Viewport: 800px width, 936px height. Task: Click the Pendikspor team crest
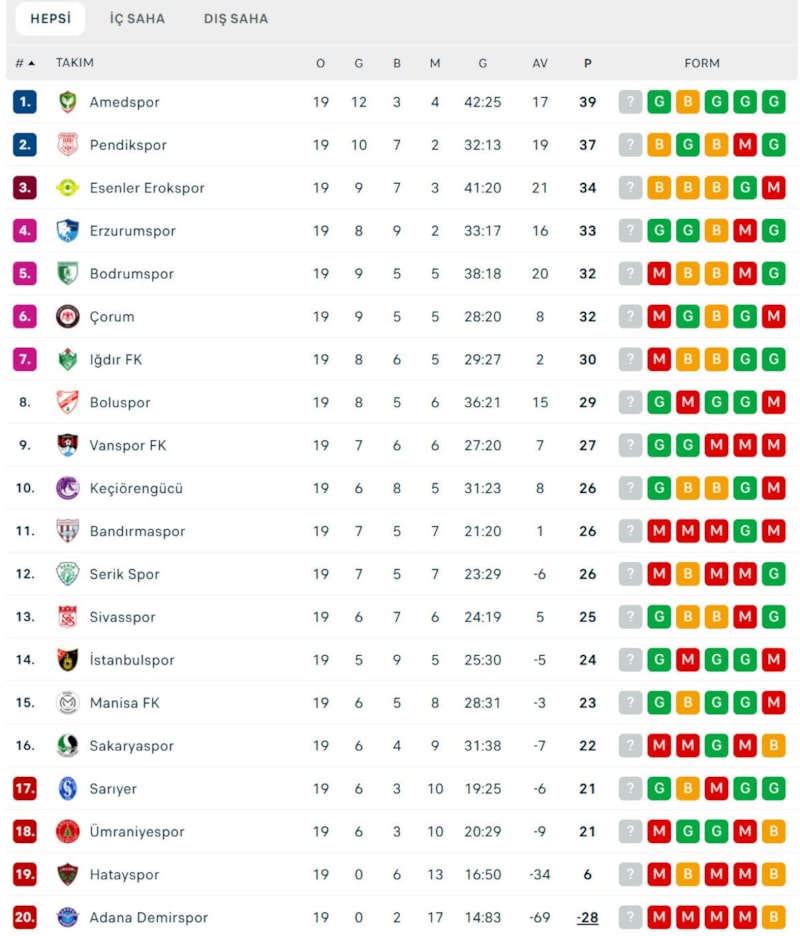pos(67,145)
